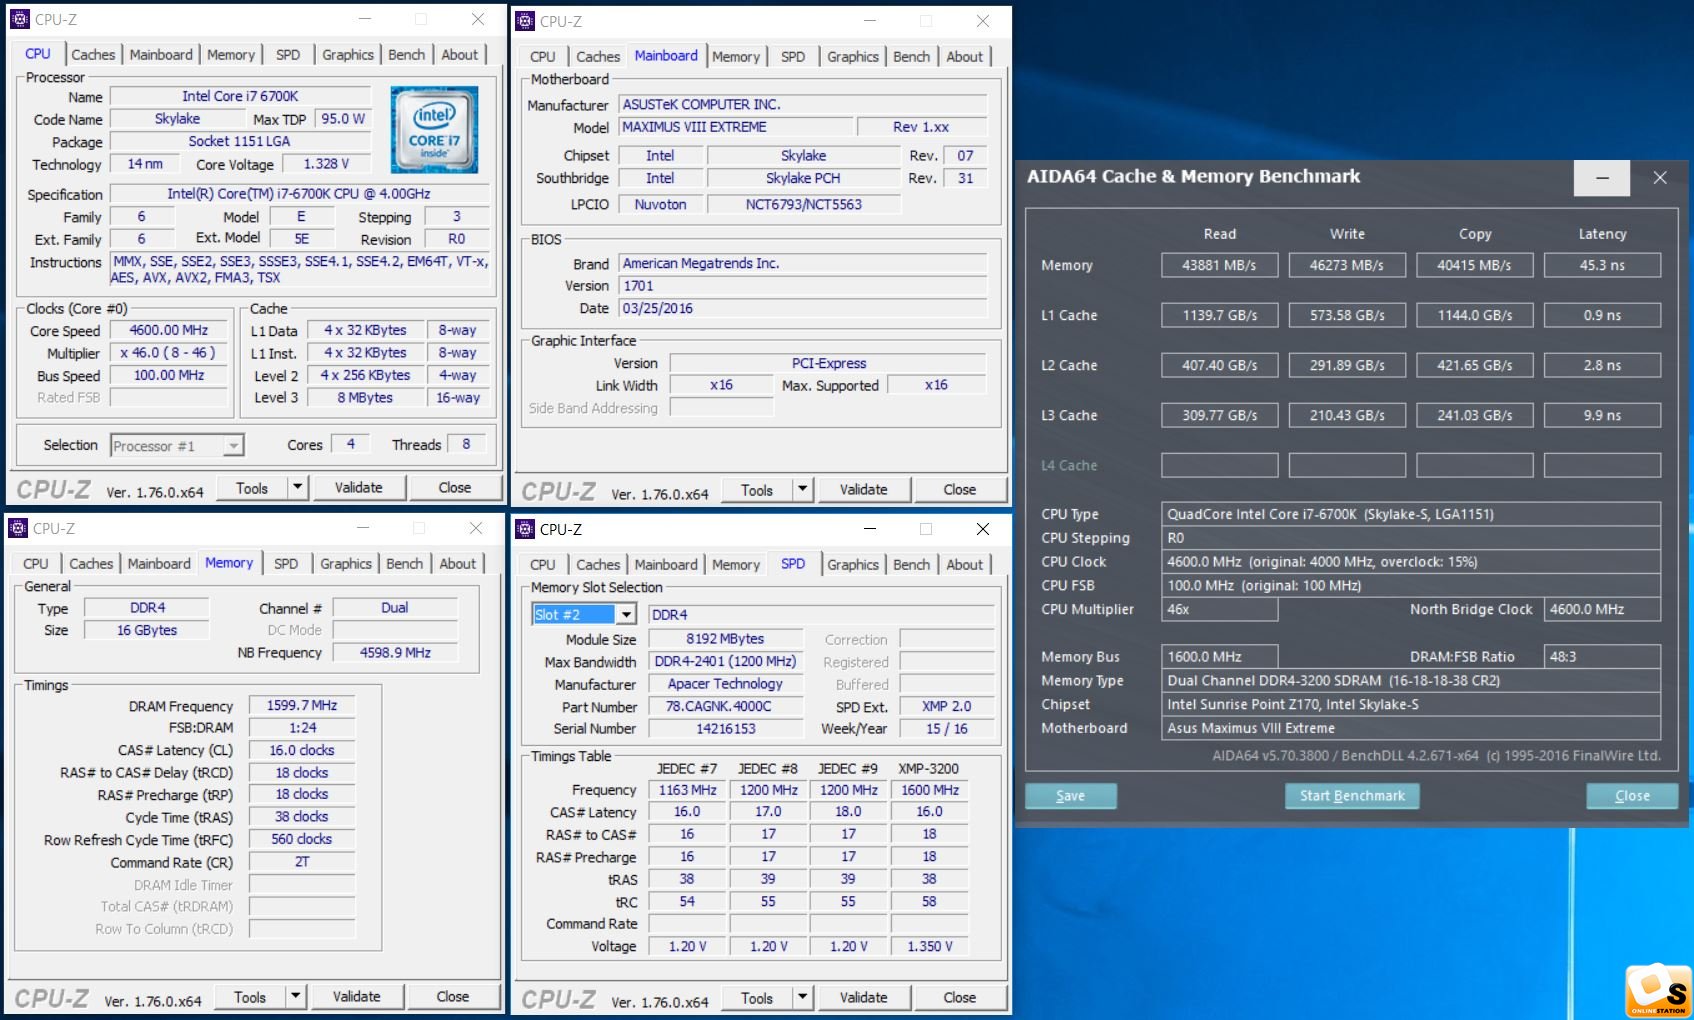
Task: Click L3 Cache Write value 210.43 GB/s
Action: (1347, 415)
